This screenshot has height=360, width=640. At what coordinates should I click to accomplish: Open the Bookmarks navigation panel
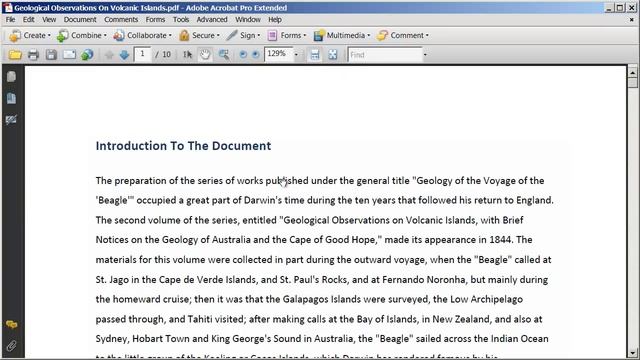tap(11, 98)
